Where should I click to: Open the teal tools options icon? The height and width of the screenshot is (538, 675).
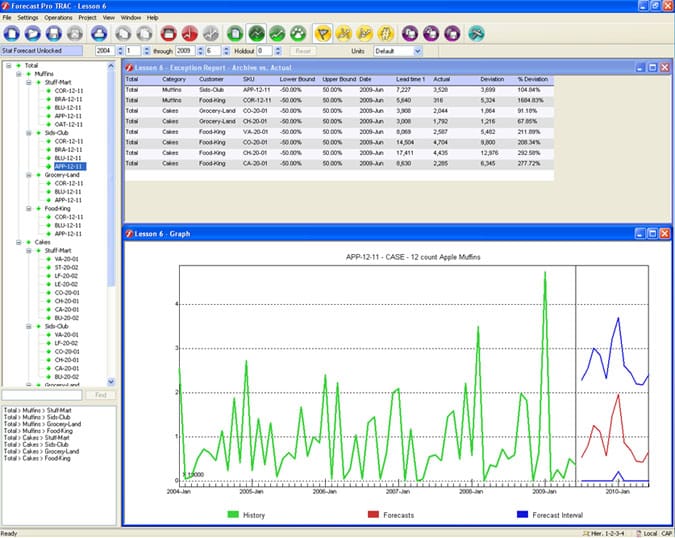[476, 34]
